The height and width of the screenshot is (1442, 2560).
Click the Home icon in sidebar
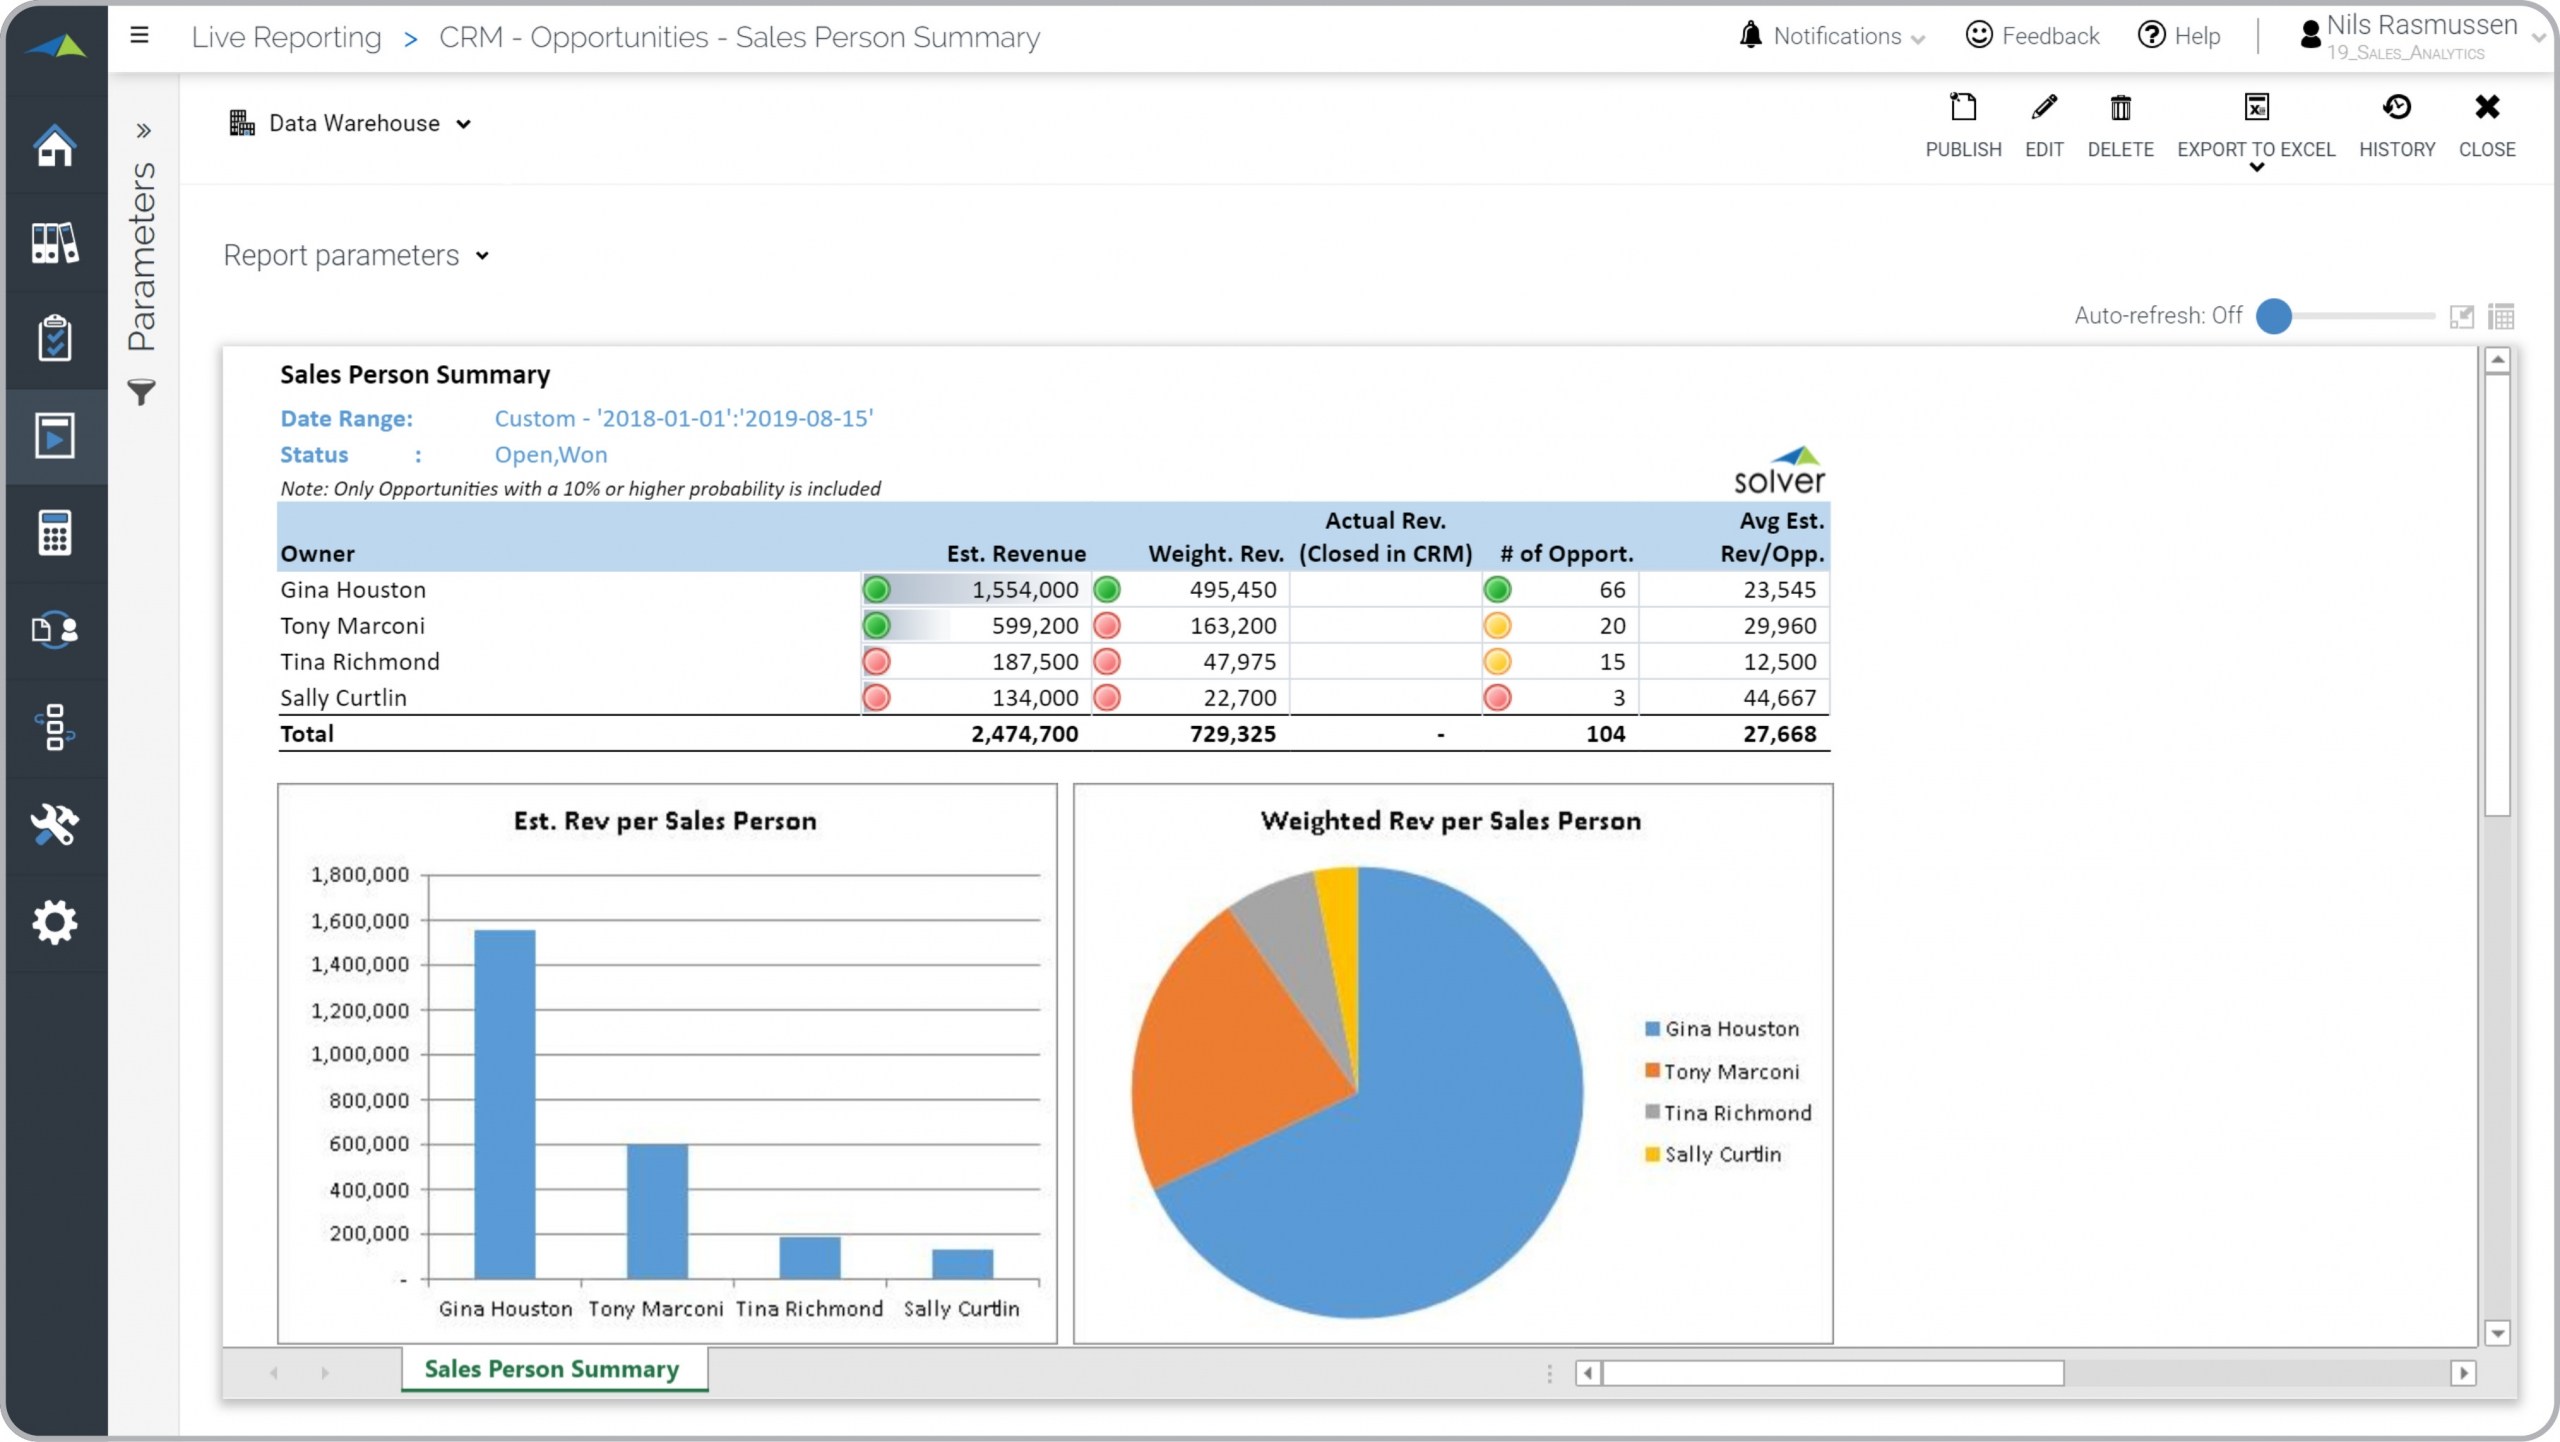54,146
